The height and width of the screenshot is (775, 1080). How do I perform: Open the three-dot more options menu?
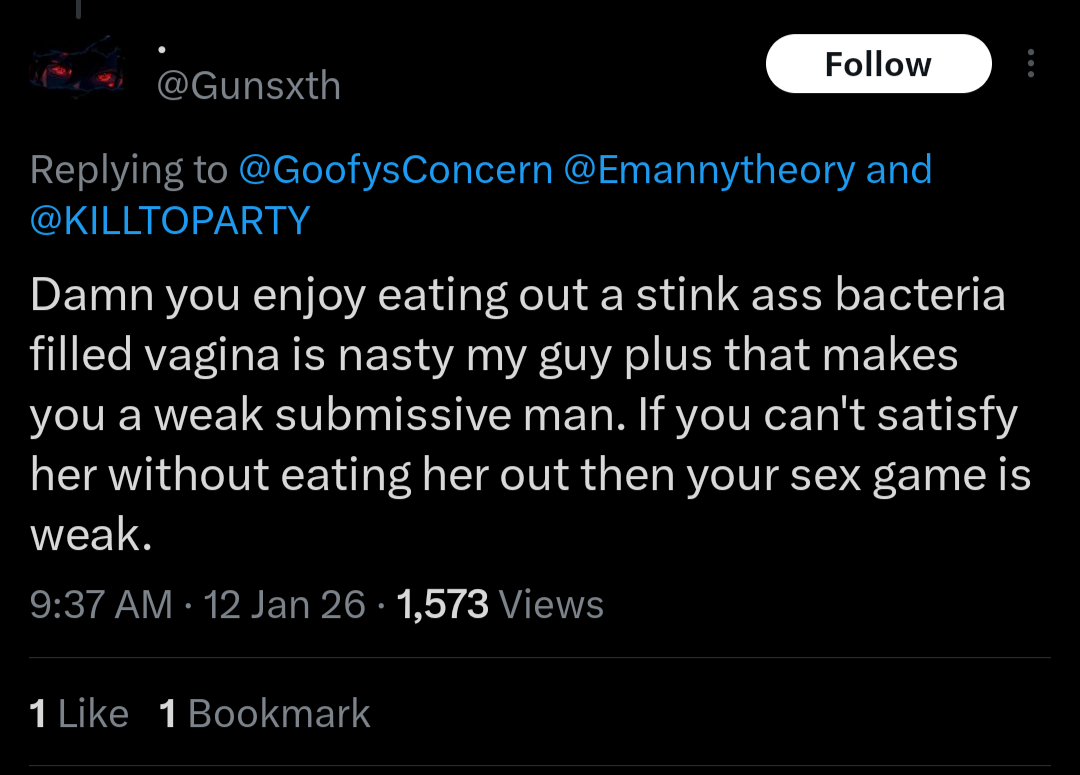coord(1030,65)
